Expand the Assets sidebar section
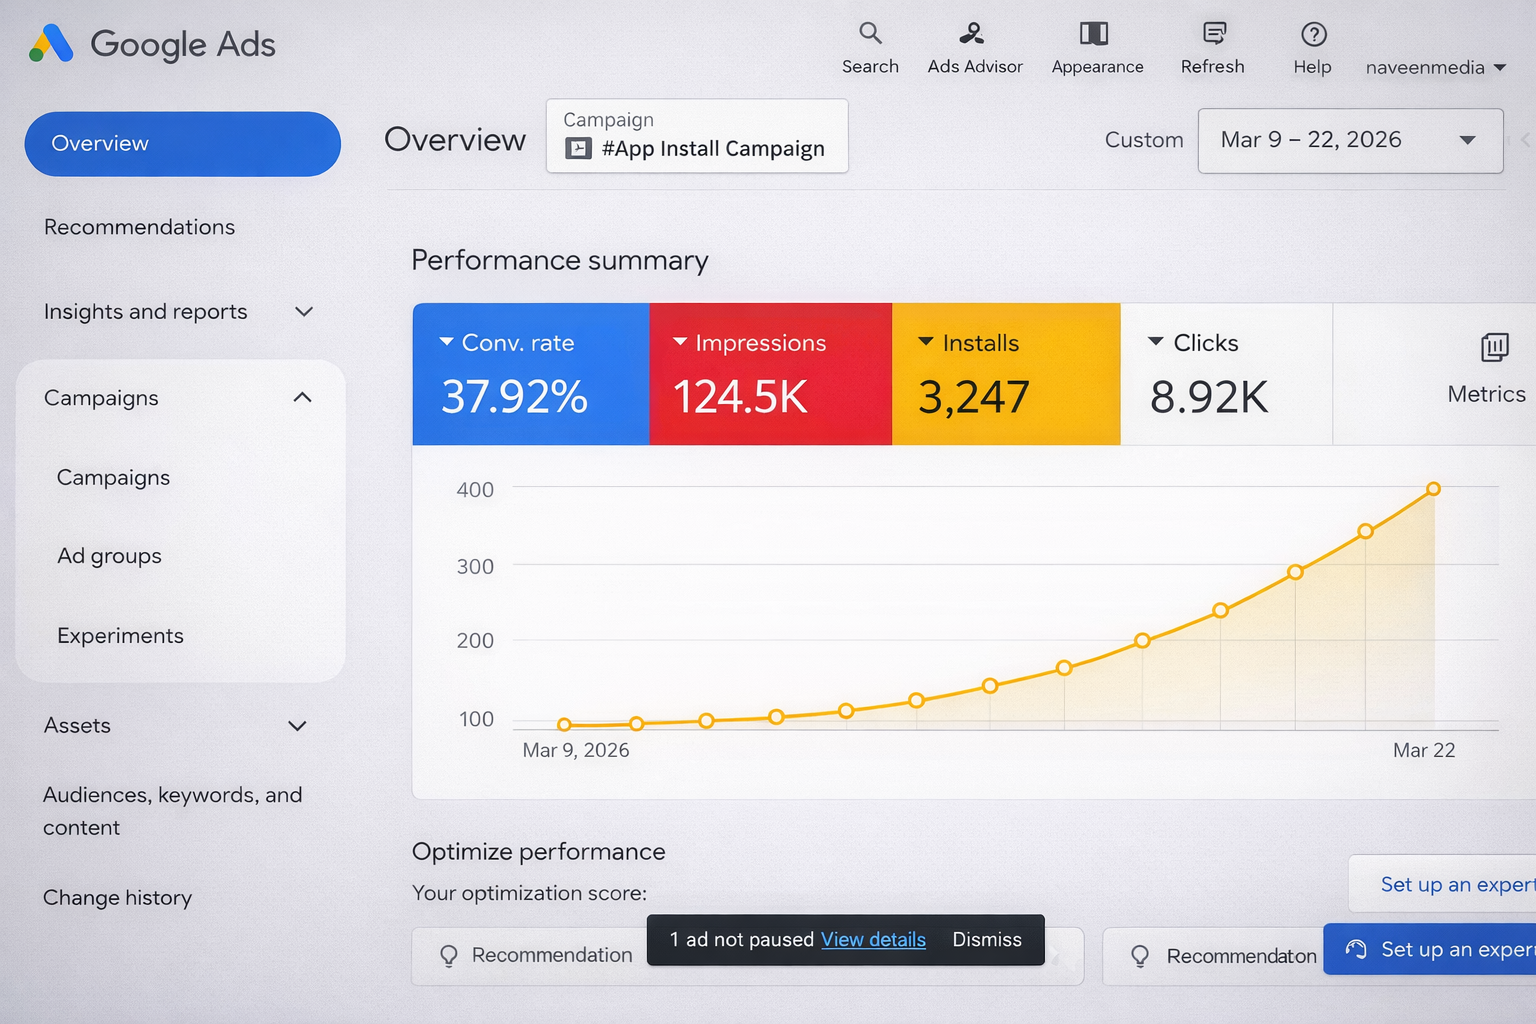1536x1024 pixels. (x=297, y=726)
